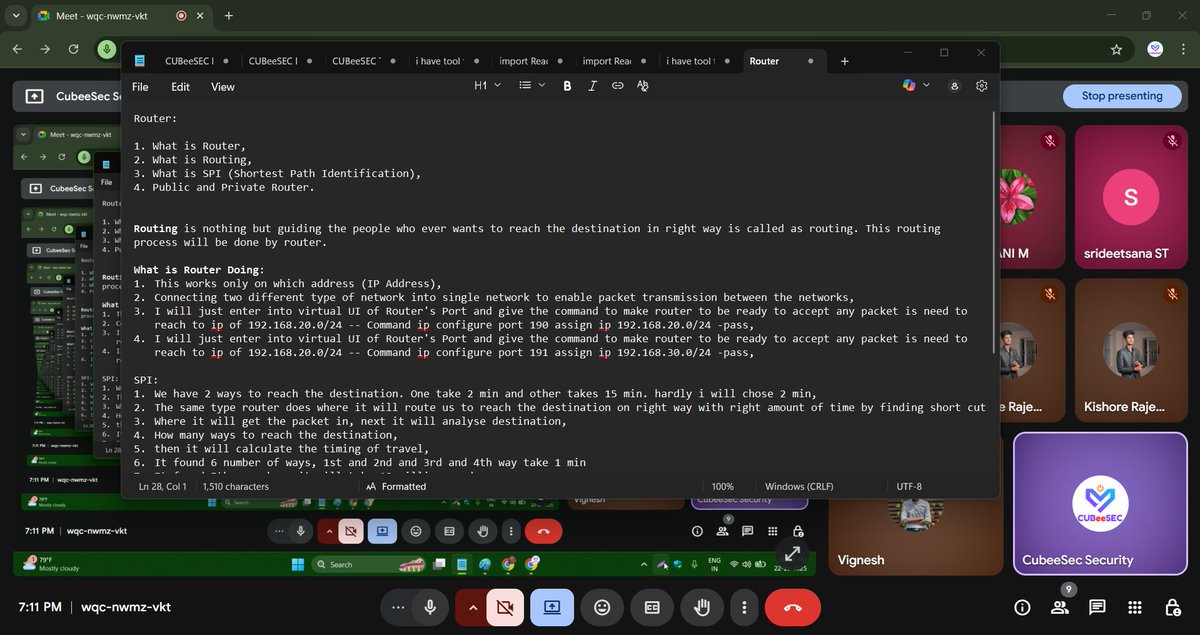Open Notepad settings gear

tap(982, 86)
